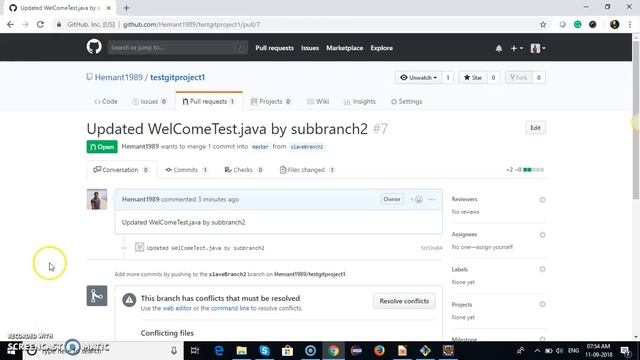
Task: Open File Explorer from the taskbar
Action: click(242, 351)
